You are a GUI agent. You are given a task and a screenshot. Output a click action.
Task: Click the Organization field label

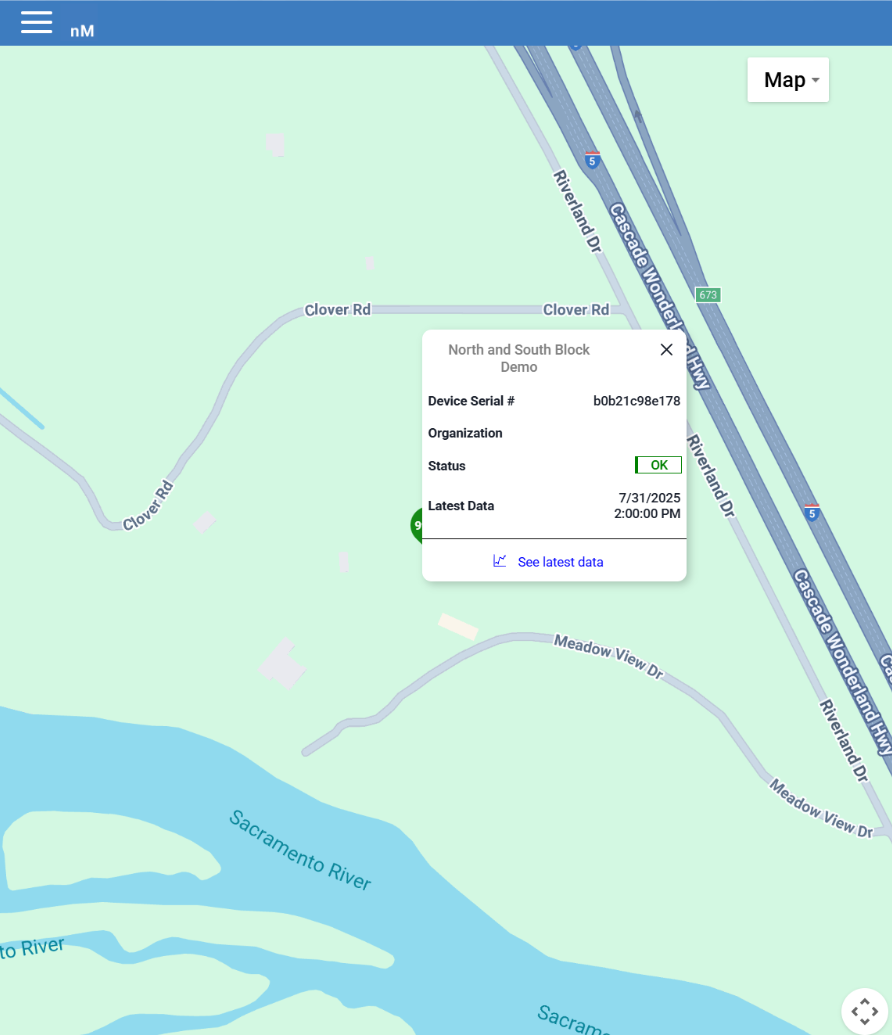pos(465,433)
